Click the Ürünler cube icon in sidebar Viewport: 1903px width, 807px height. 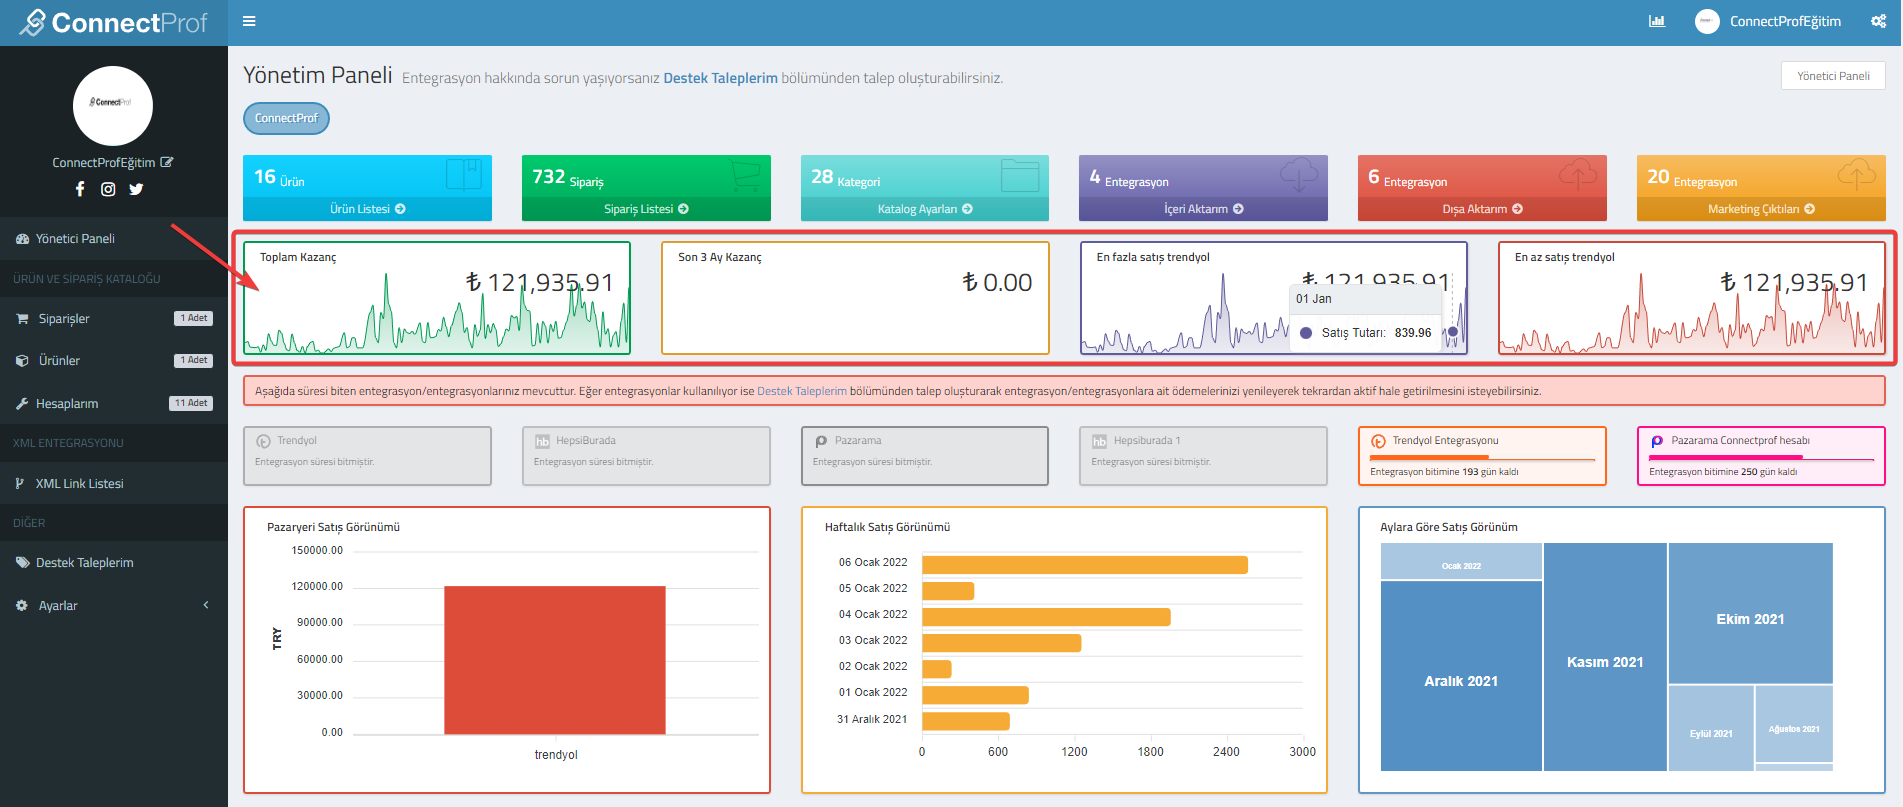point(22,361)
